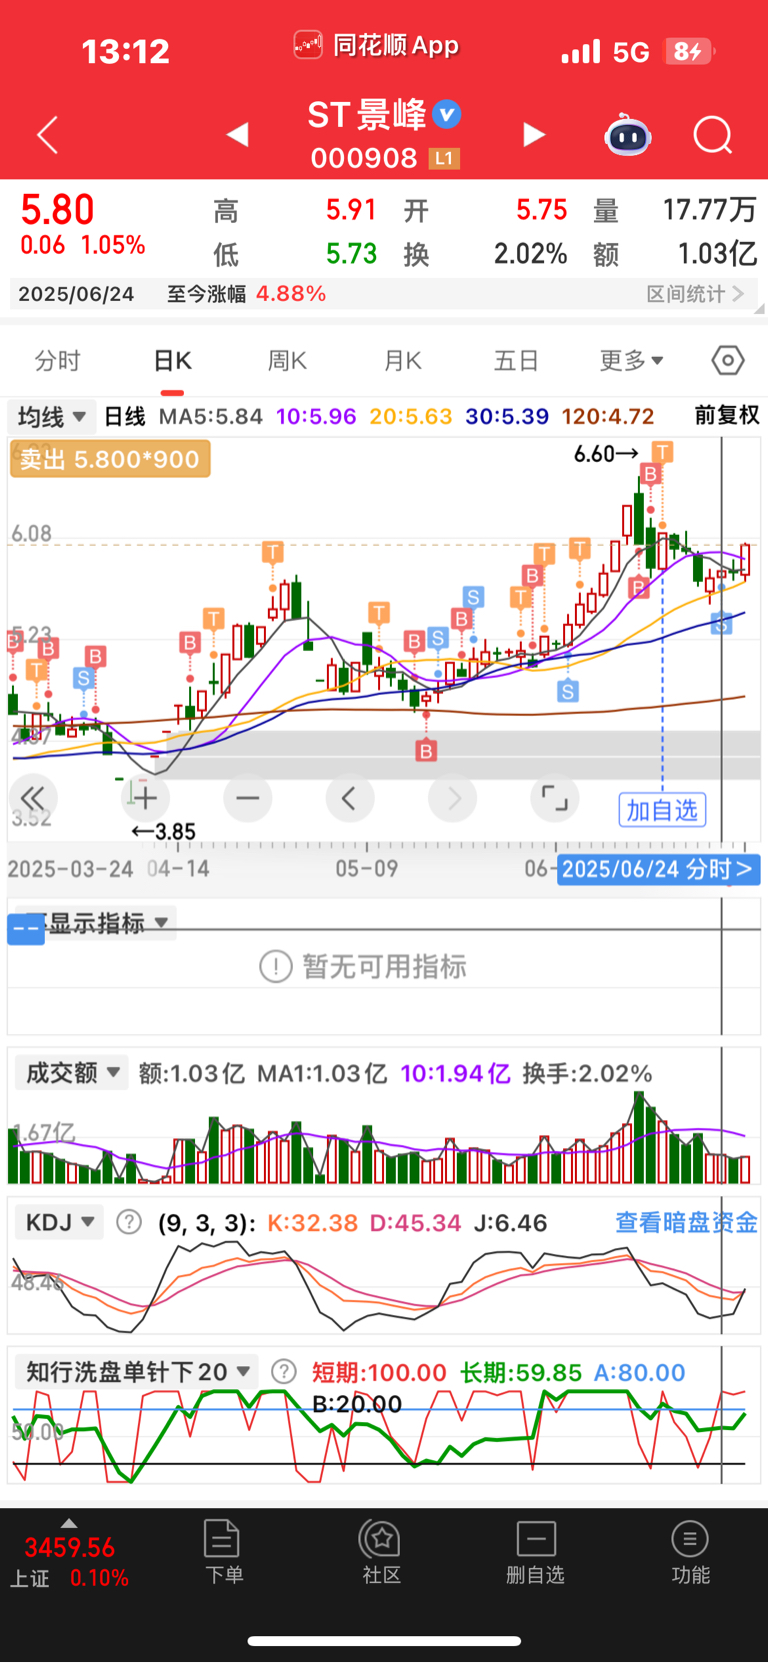
Task: Select the 日K tab
Action: click(x=172, y=361)
